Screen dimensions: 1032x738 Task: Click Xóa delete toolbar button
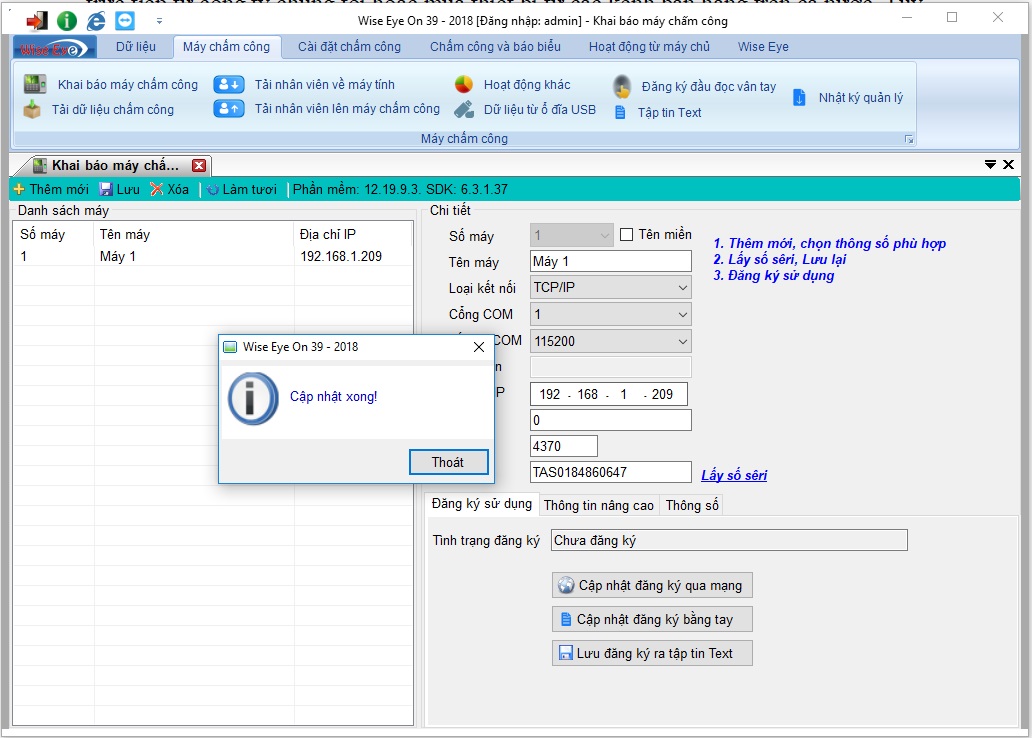click(x=169, y=189)
